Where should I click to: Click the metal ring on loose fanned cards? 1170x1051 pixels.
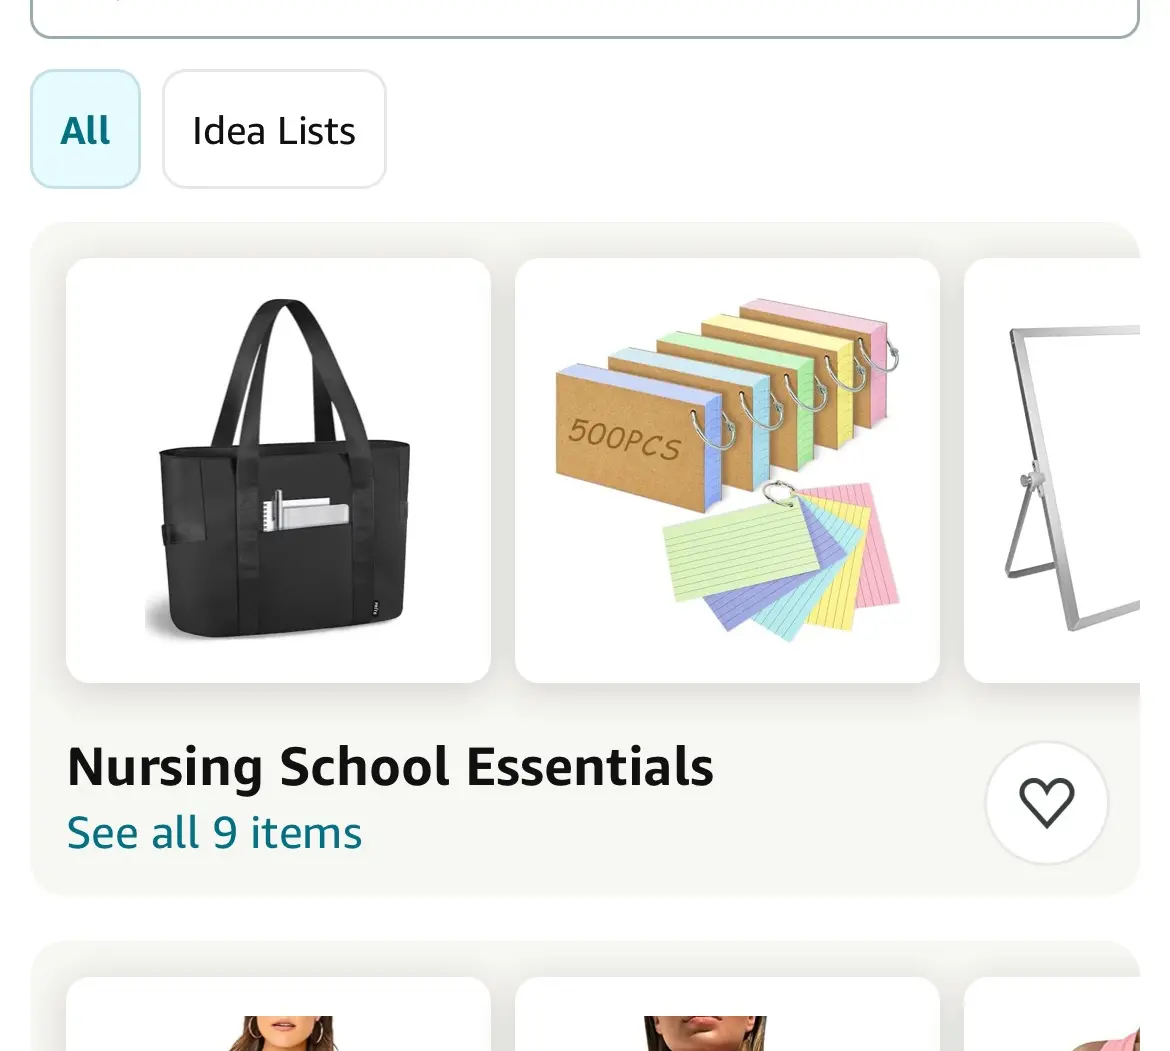(779, 493)
